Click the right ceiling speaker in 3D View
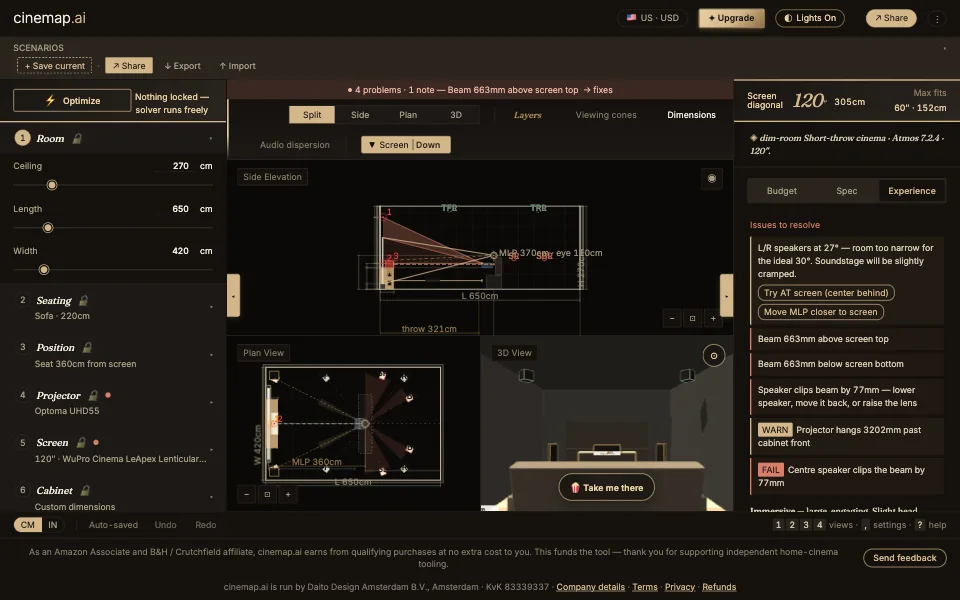The height and width of the screenshot is (600, 960). click(x=687, y=375)
